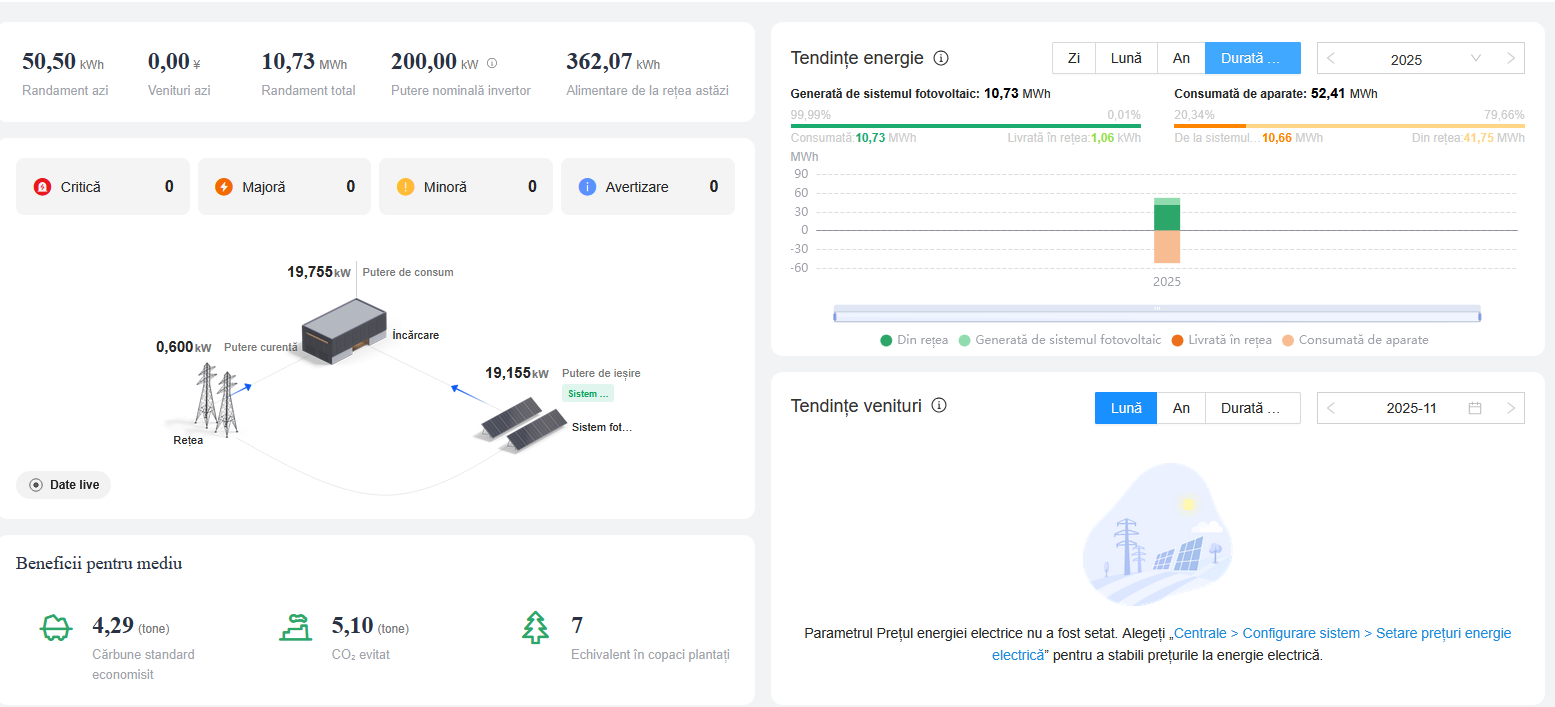Click the chart range zoom slider
Screen dimensions: 1555x707
1156,316
